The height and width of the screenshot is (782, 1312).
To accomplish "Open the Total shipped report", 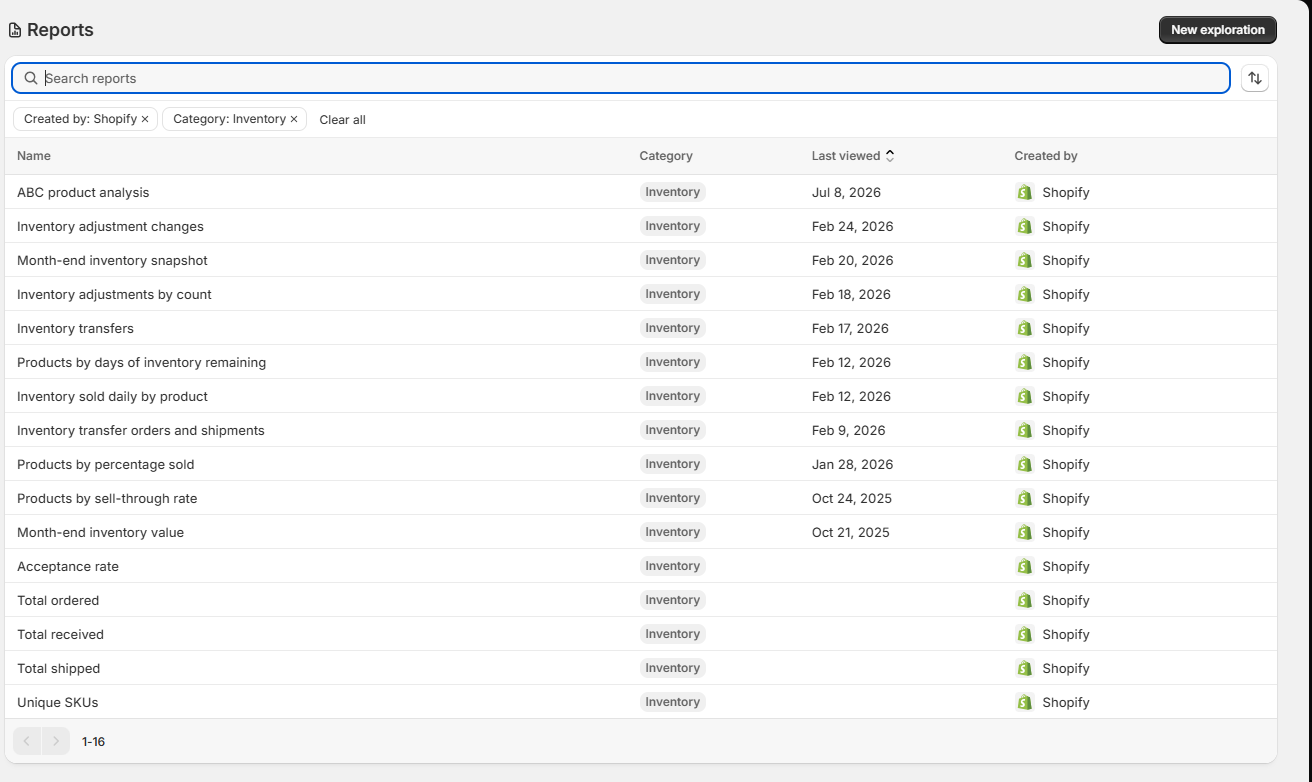I will (58, 668).
